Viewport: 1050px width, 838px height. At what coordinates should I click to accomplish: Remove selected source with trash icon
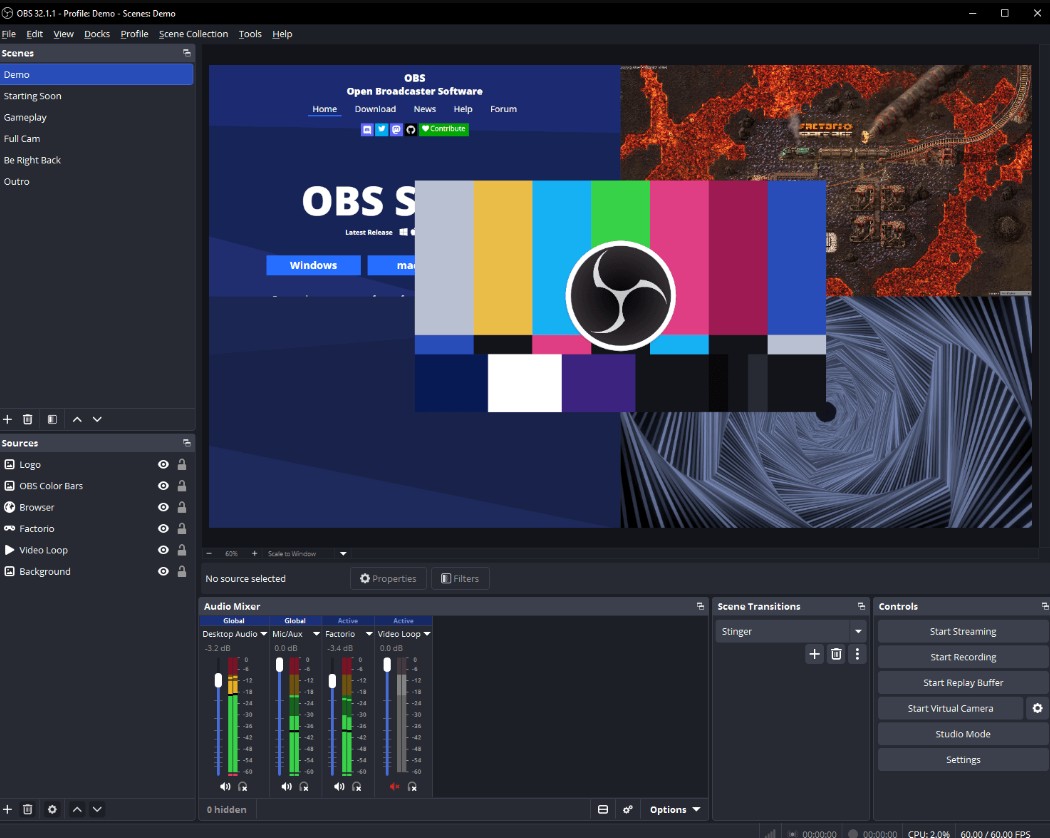[x=27, y=809]
